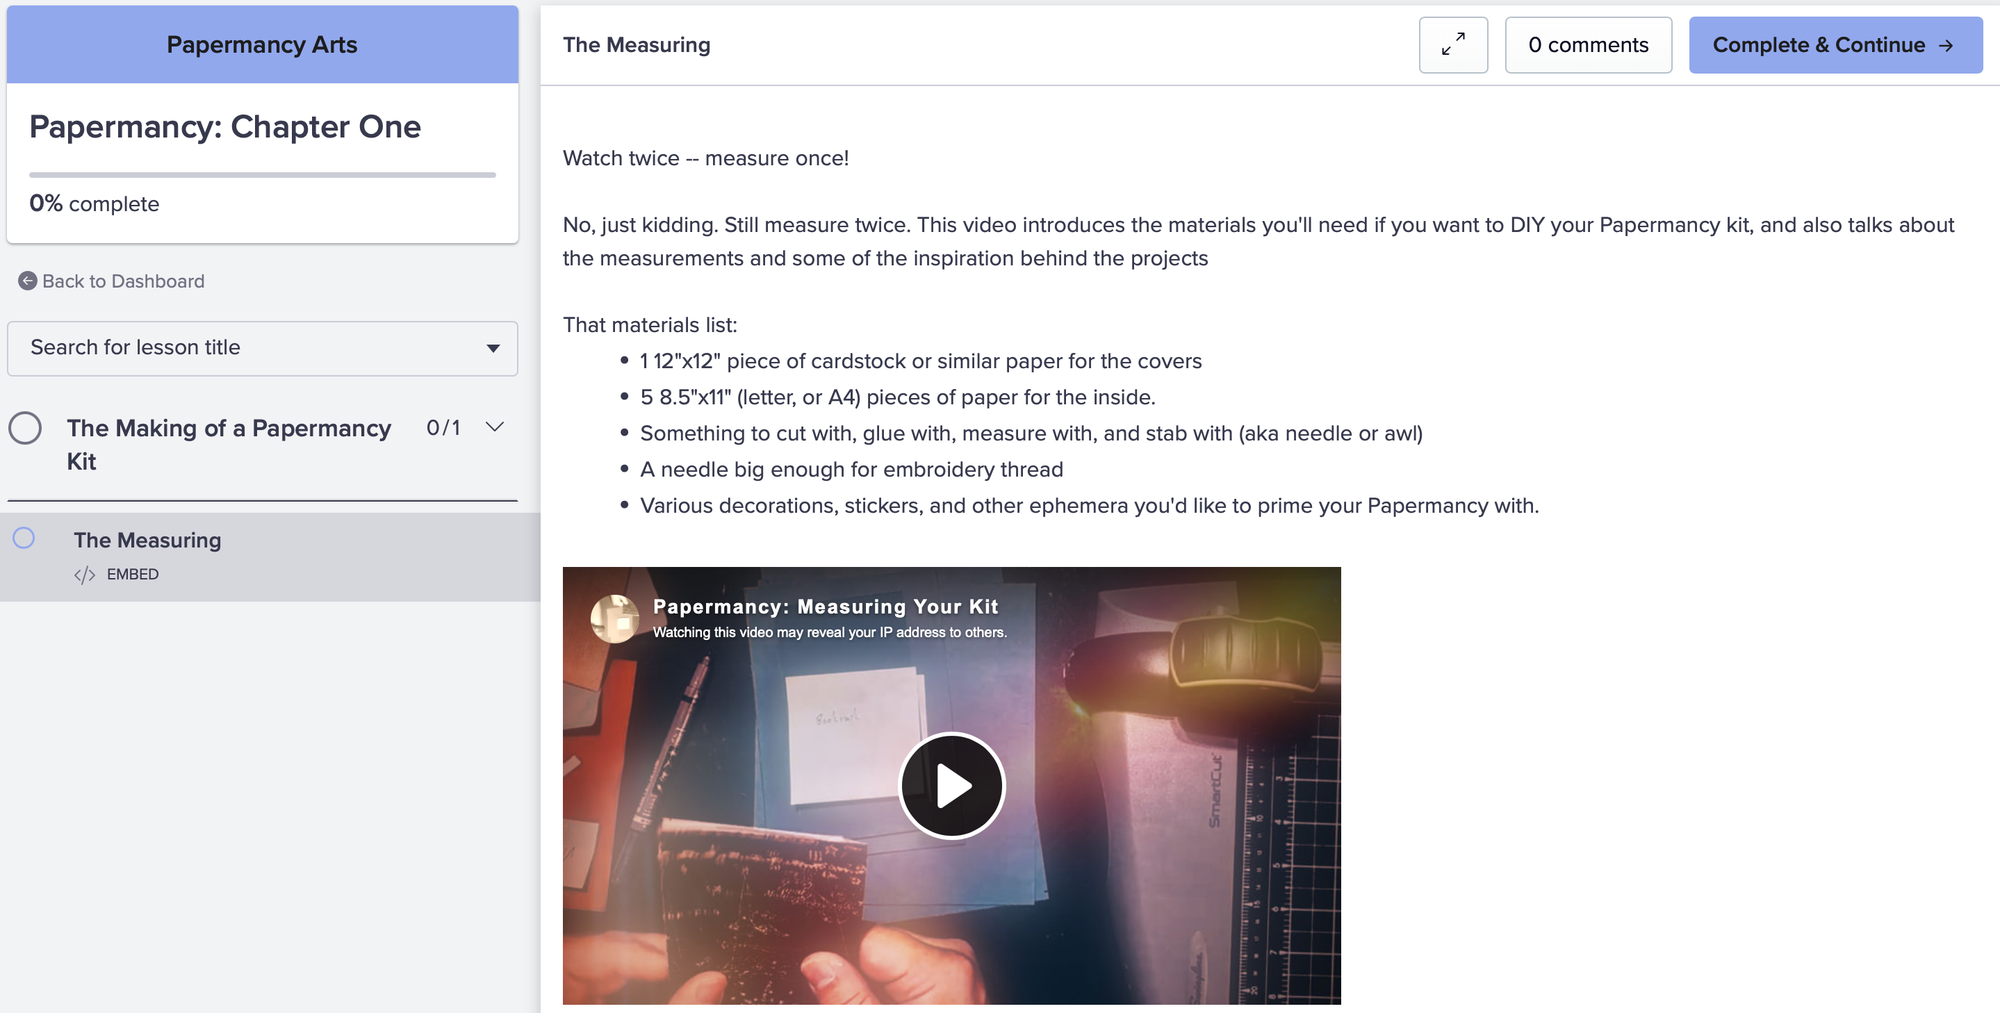Toggle The Measuring lesson completion circle
Viewport: 2000px width, 1013px height.
click(x=24, y=538)
